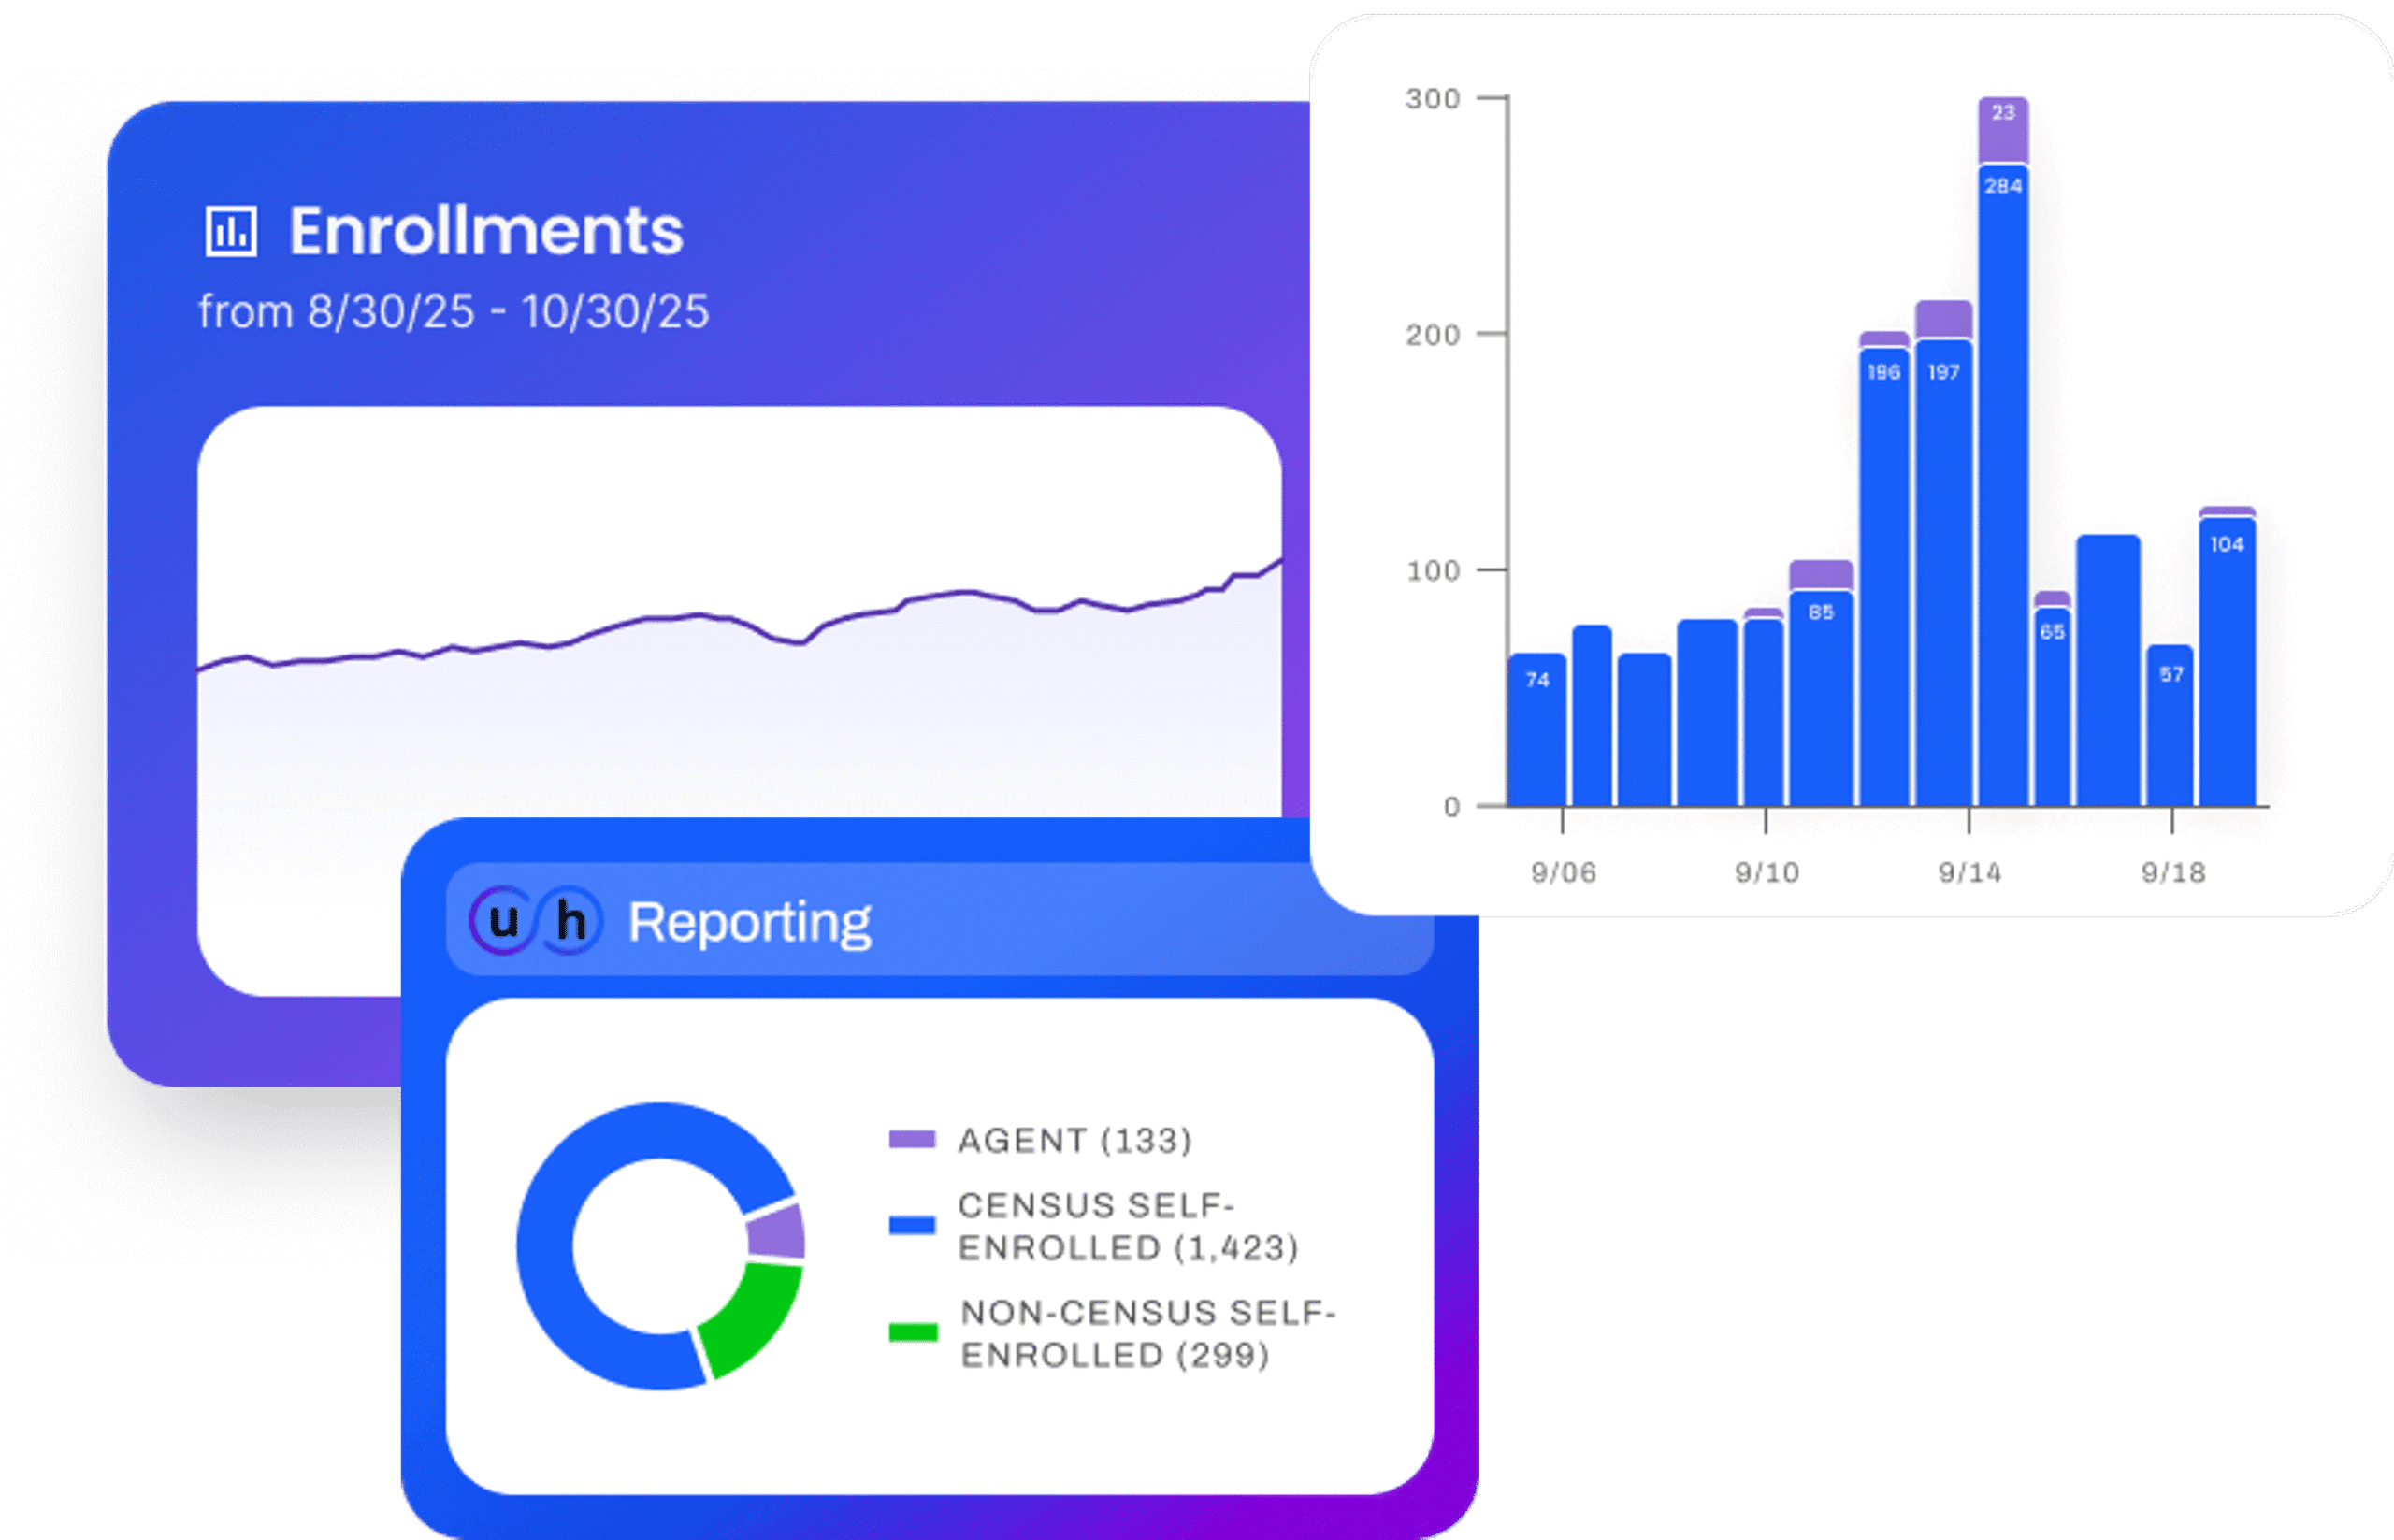Click the 9/06 x-axis label
Viewport: 2394px width, 1540px height.
(1563, 873)
